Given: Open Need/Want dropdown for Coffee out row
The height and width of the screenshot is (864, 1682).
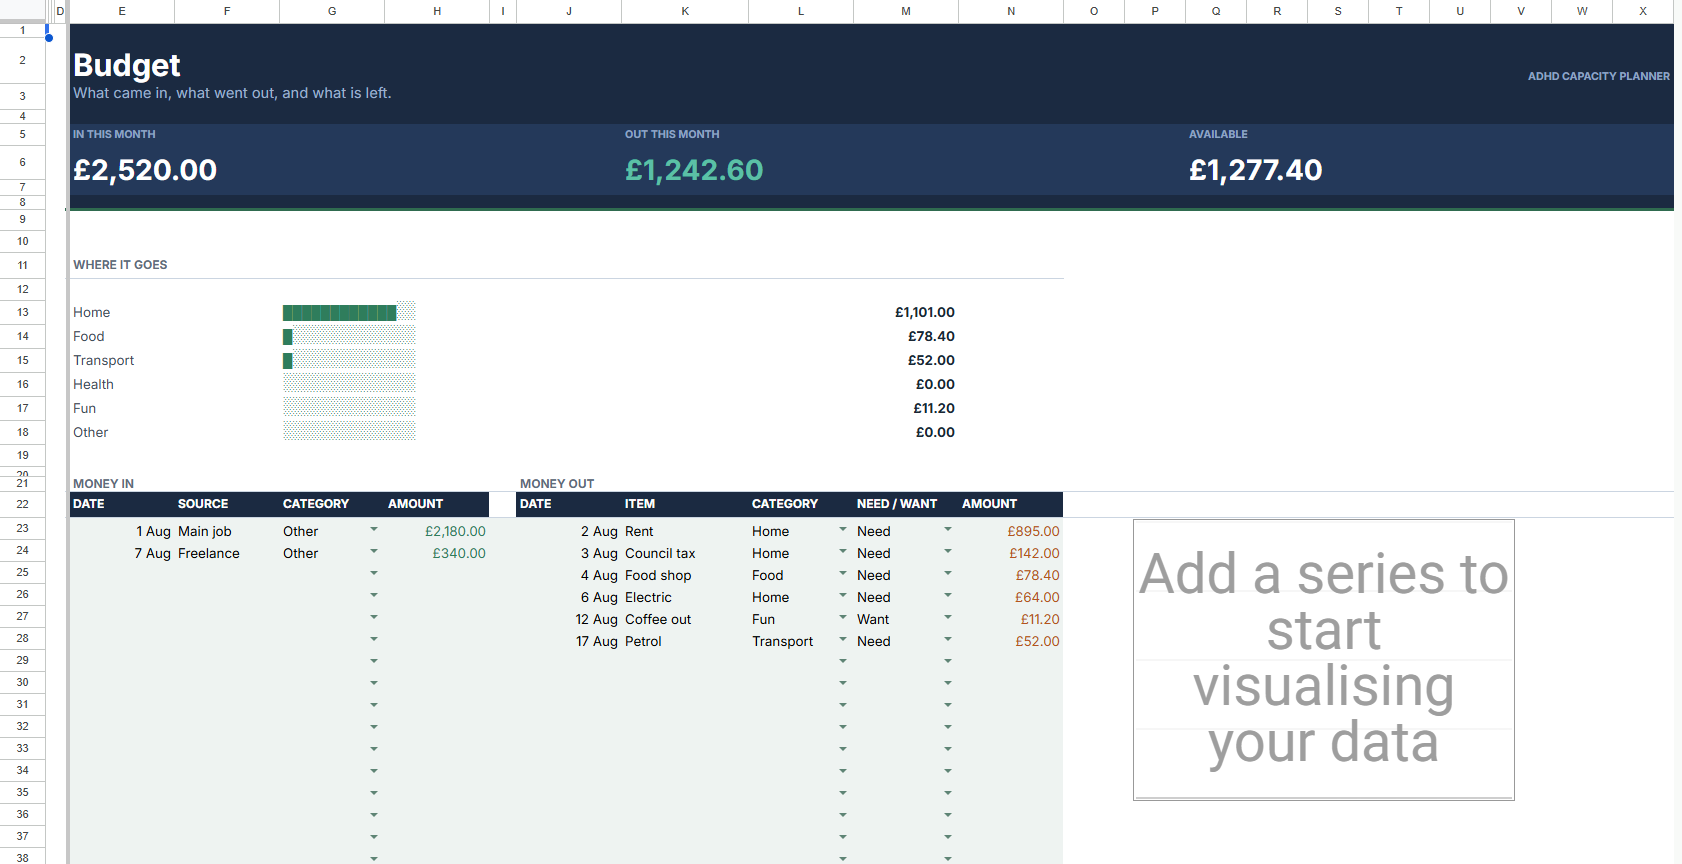Looking at the screenshot, I should pos(948,618).
